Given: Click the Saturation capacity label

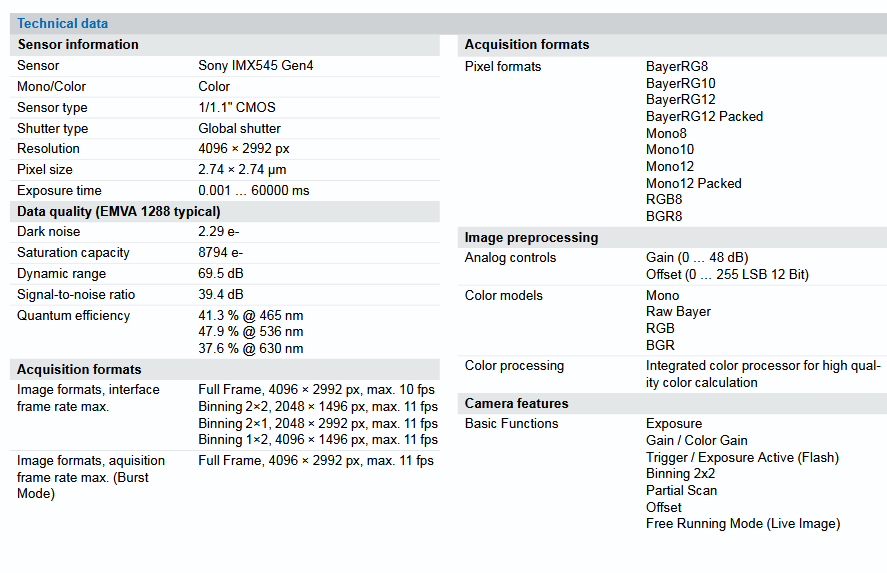Looking at the screenshot, I should 73,253.
